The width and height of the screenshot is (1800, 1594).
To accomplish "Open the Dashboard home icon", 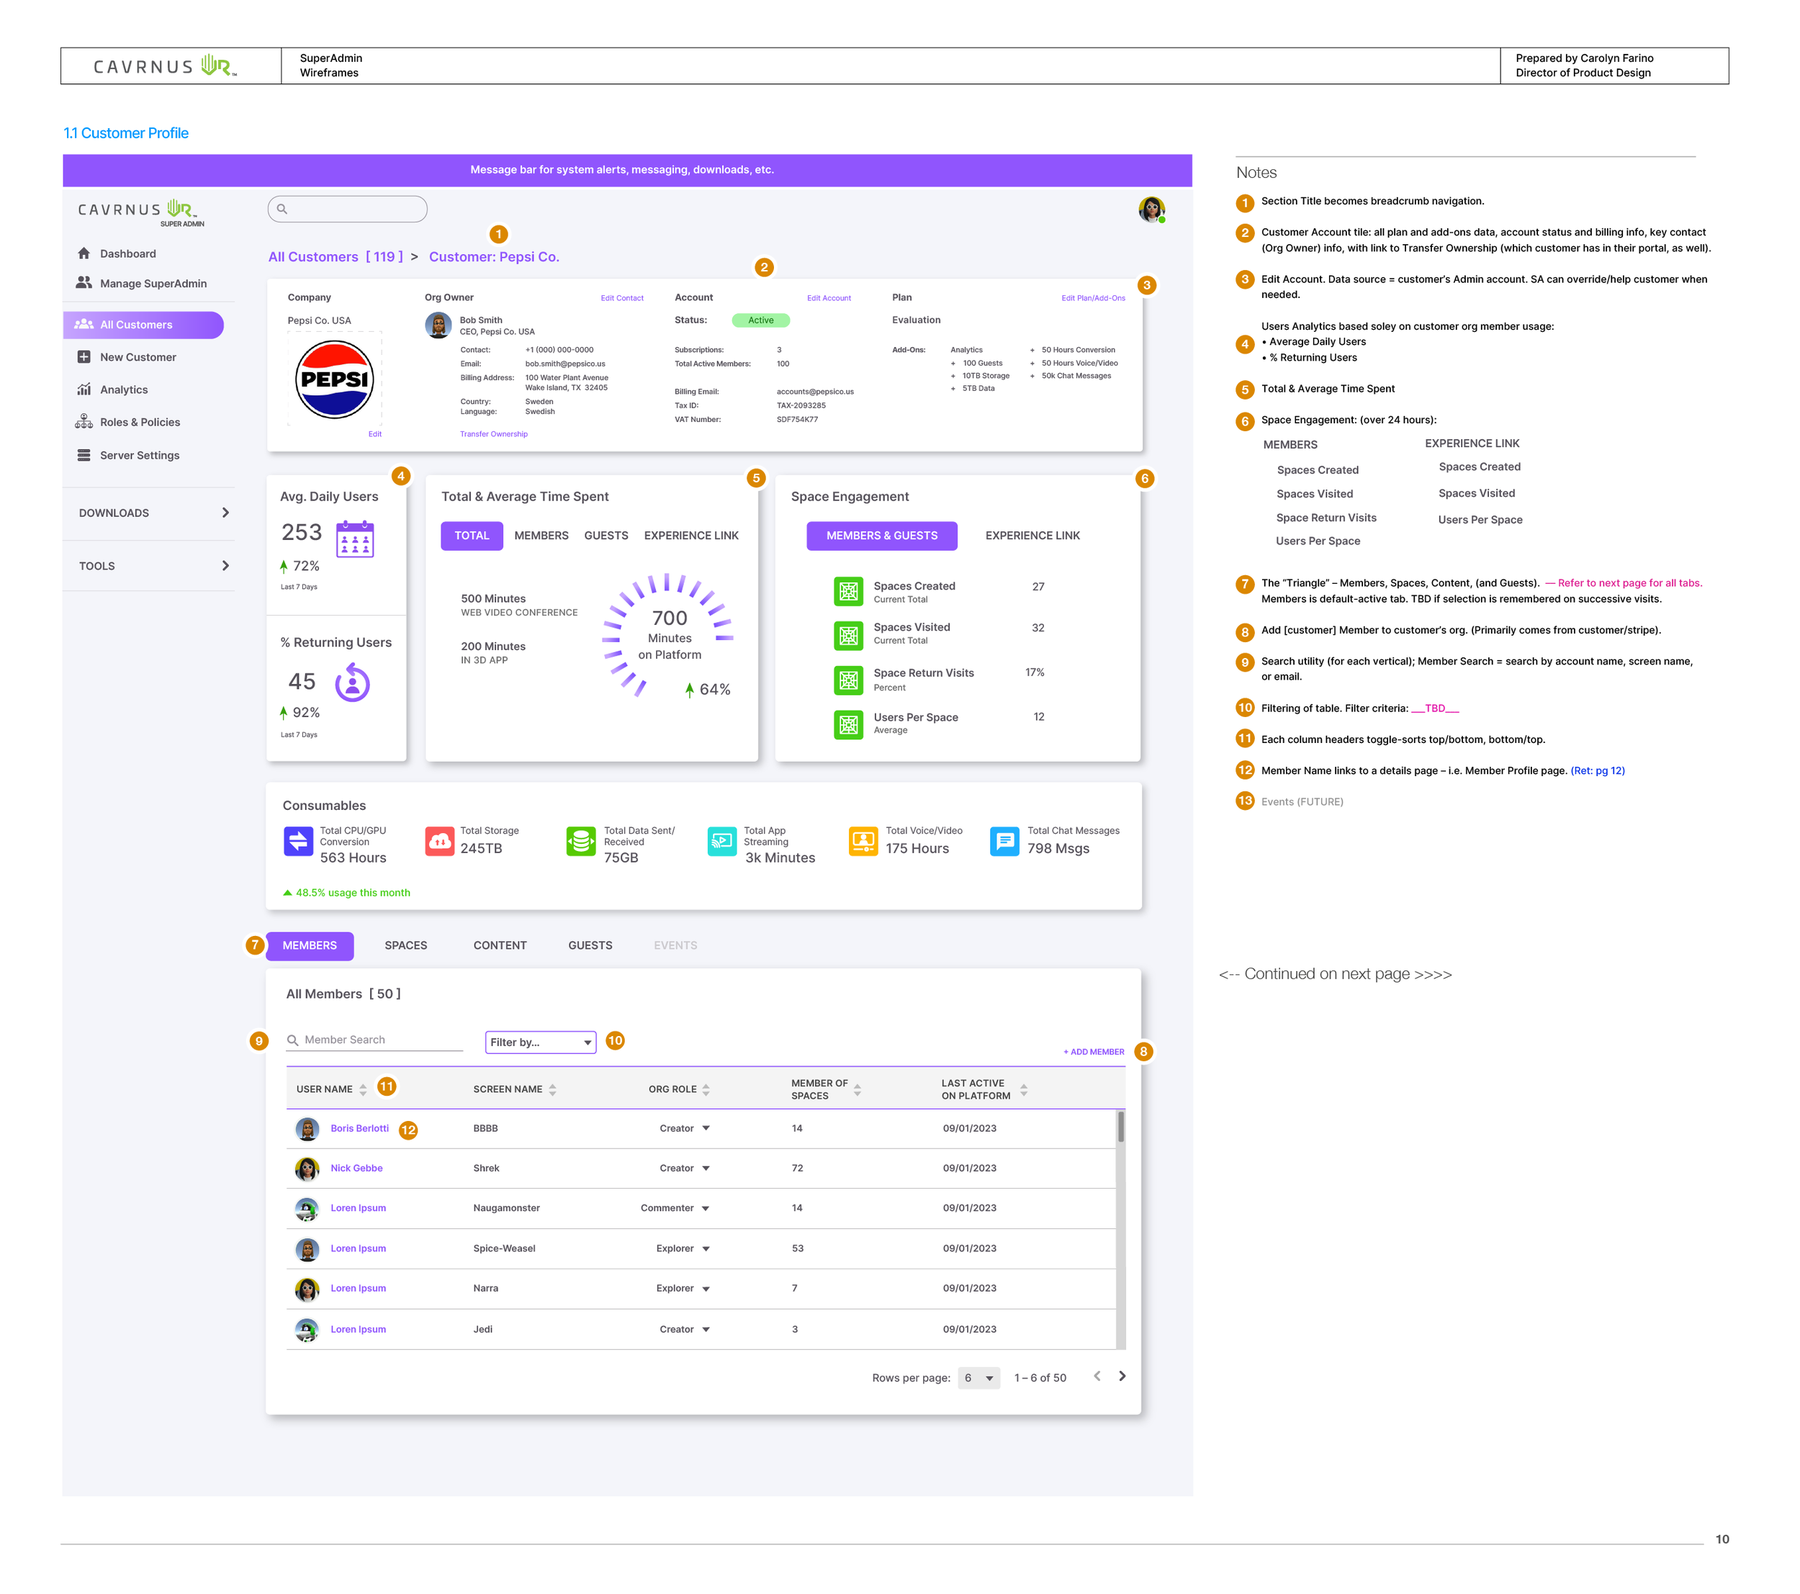I will tap(84, 253).
